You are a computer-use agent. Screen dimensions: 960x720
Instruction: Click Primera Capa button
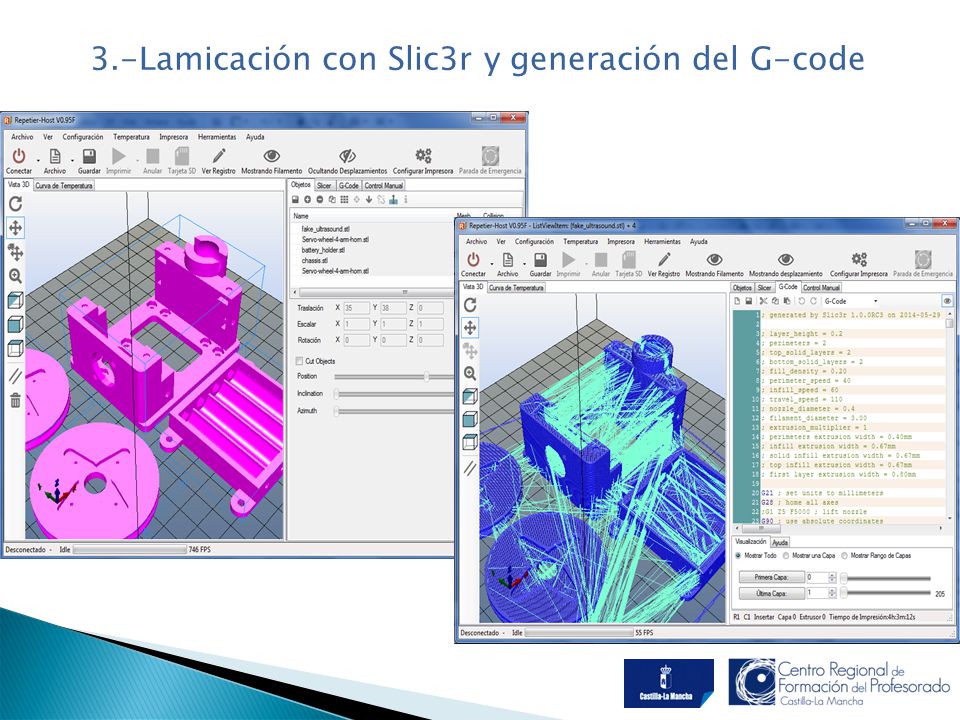point(771,577)
